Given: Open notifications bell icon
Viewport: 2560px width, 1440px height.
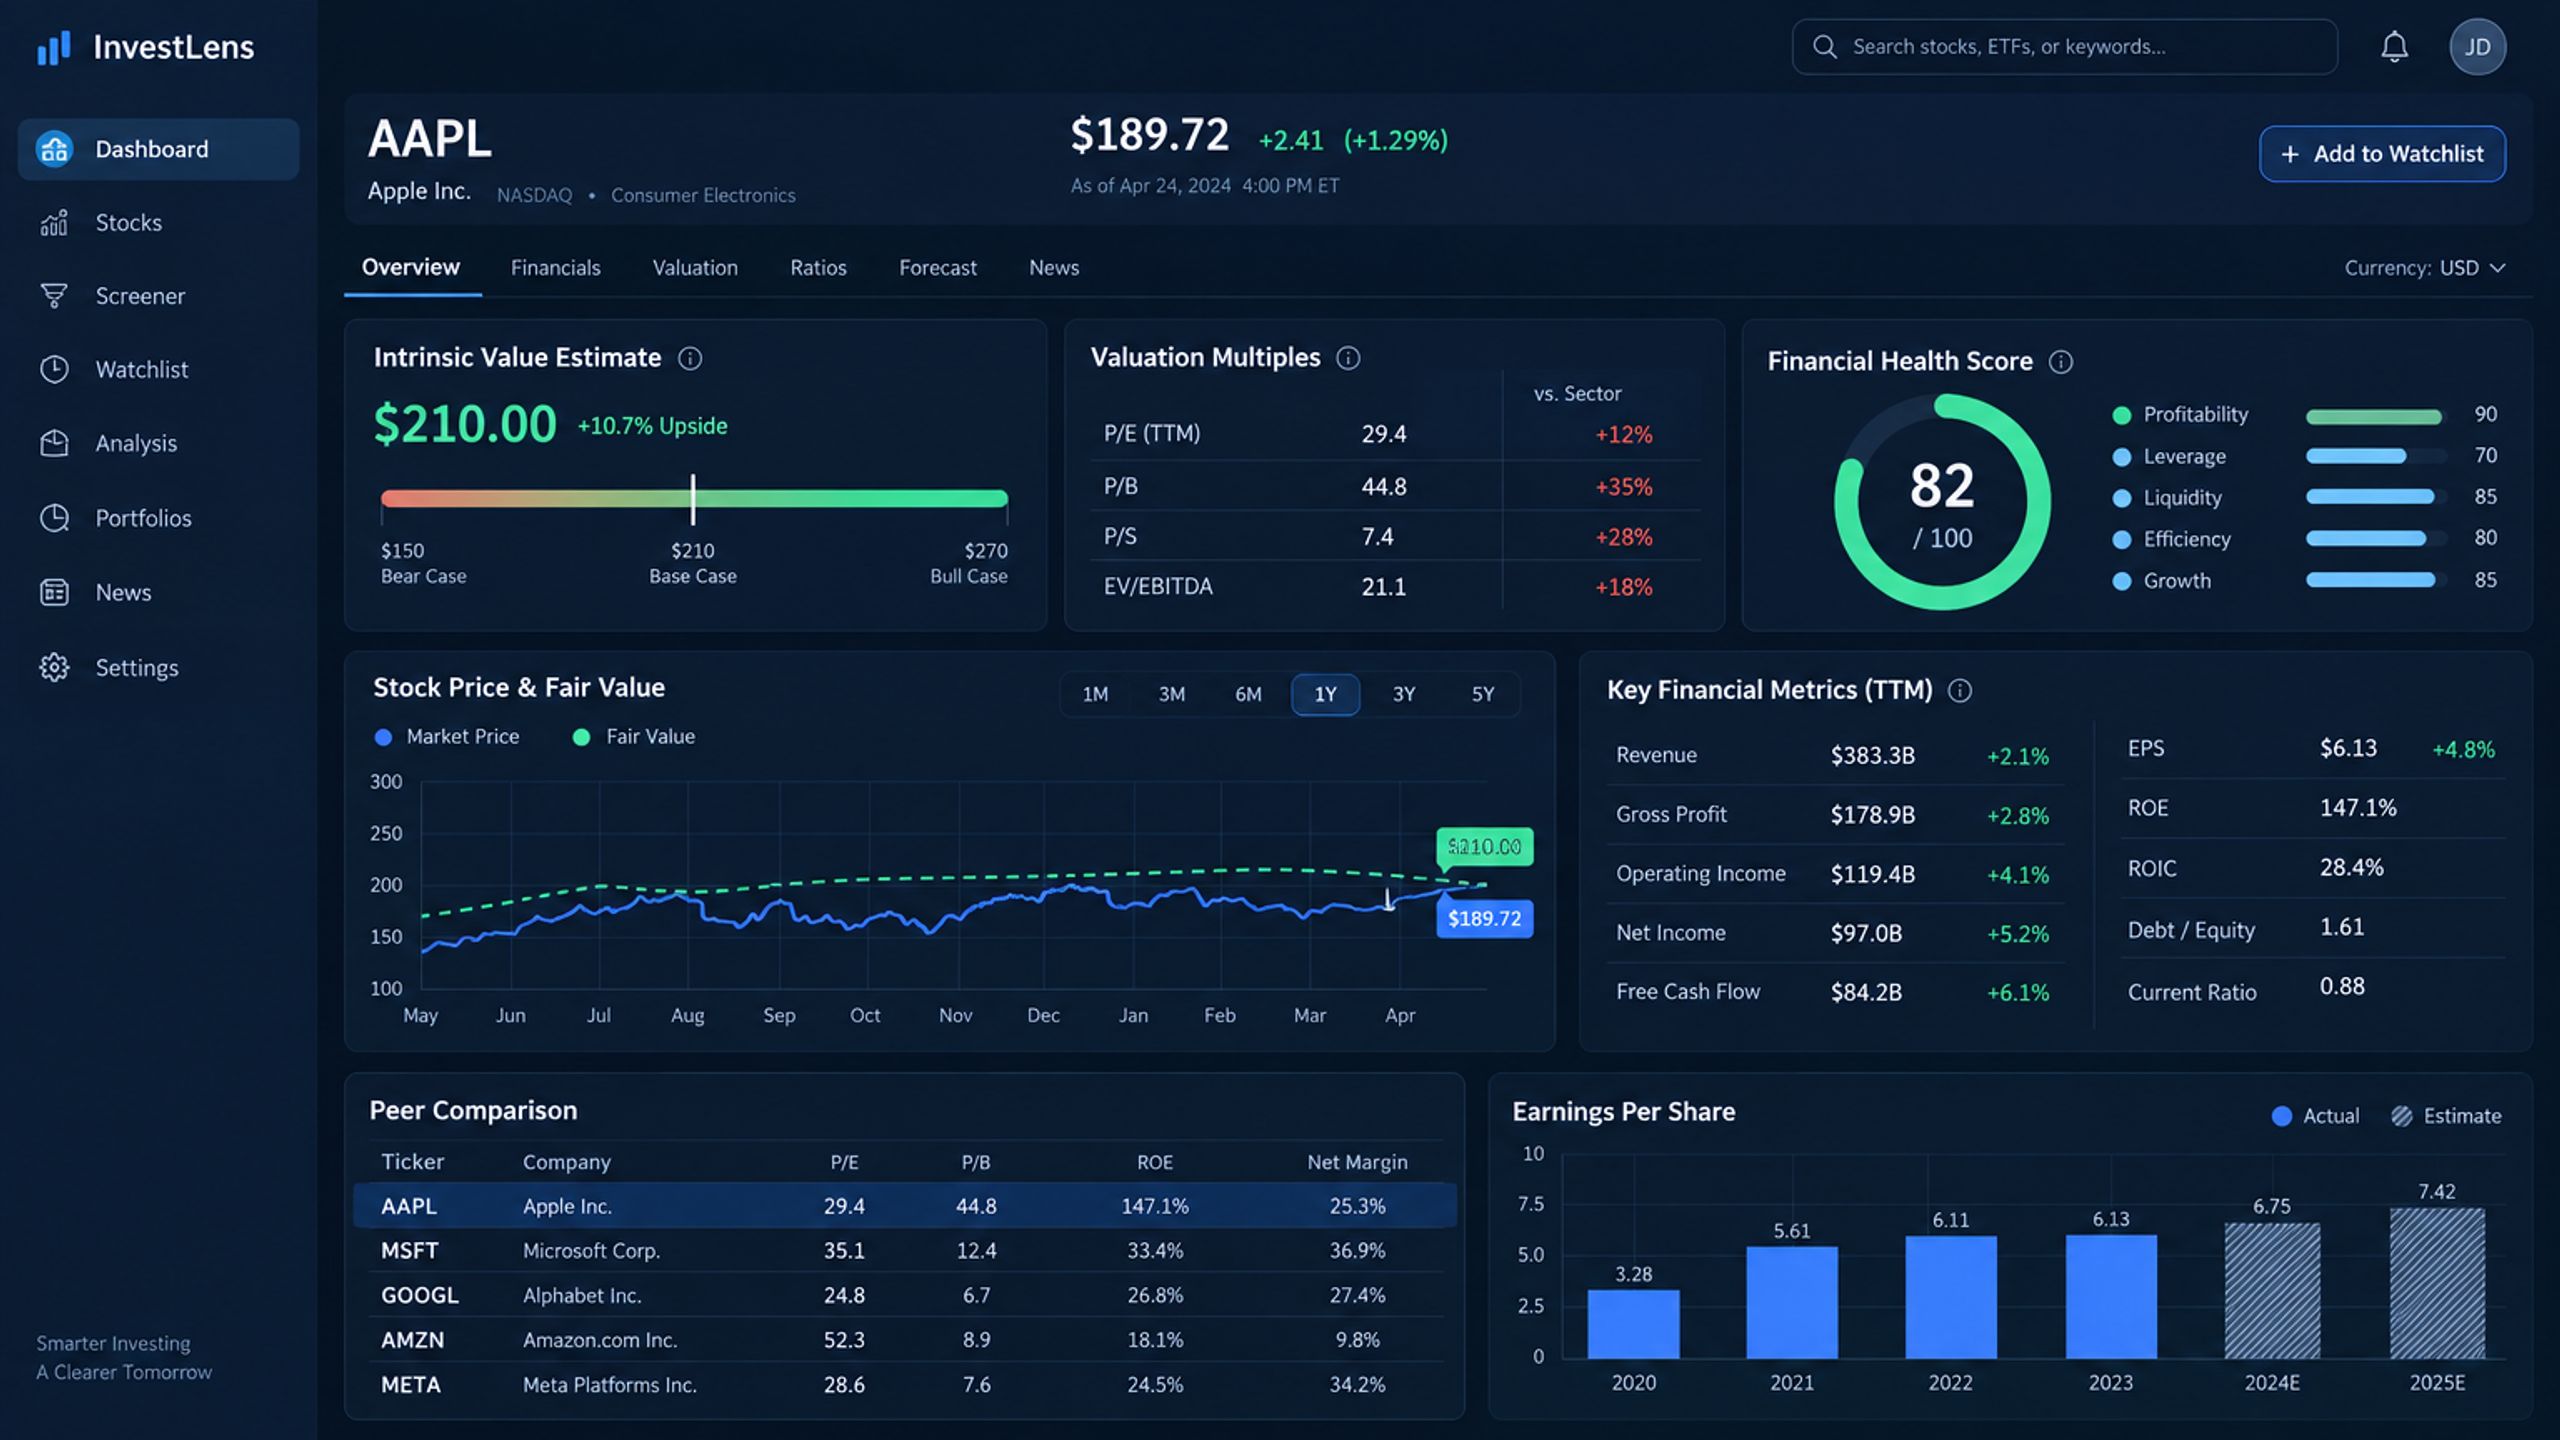Looking at the screenshot, I should coord(2394,47).
